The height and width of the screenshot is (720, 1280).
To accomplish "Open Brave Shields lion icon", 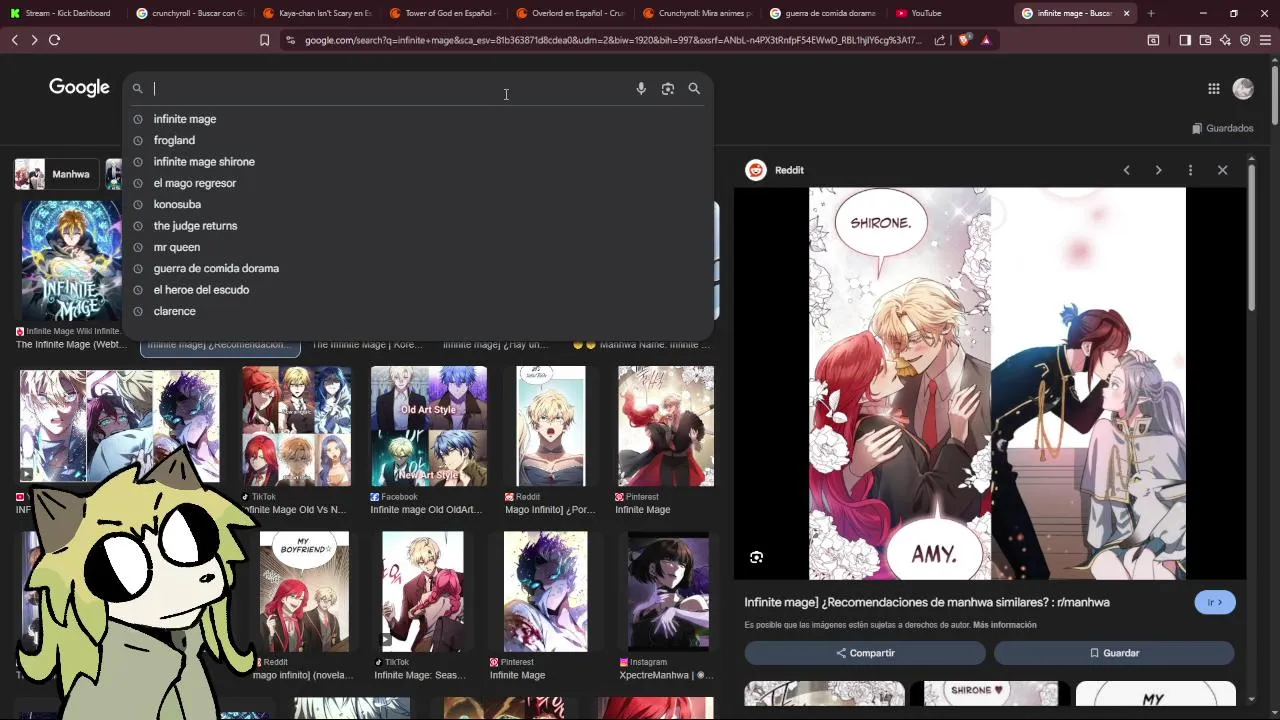I will 964,40.
